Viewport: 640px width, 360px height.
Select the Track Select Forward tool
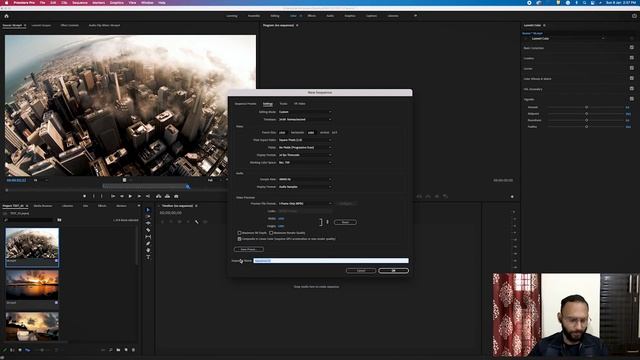click(x=148, y=217)
